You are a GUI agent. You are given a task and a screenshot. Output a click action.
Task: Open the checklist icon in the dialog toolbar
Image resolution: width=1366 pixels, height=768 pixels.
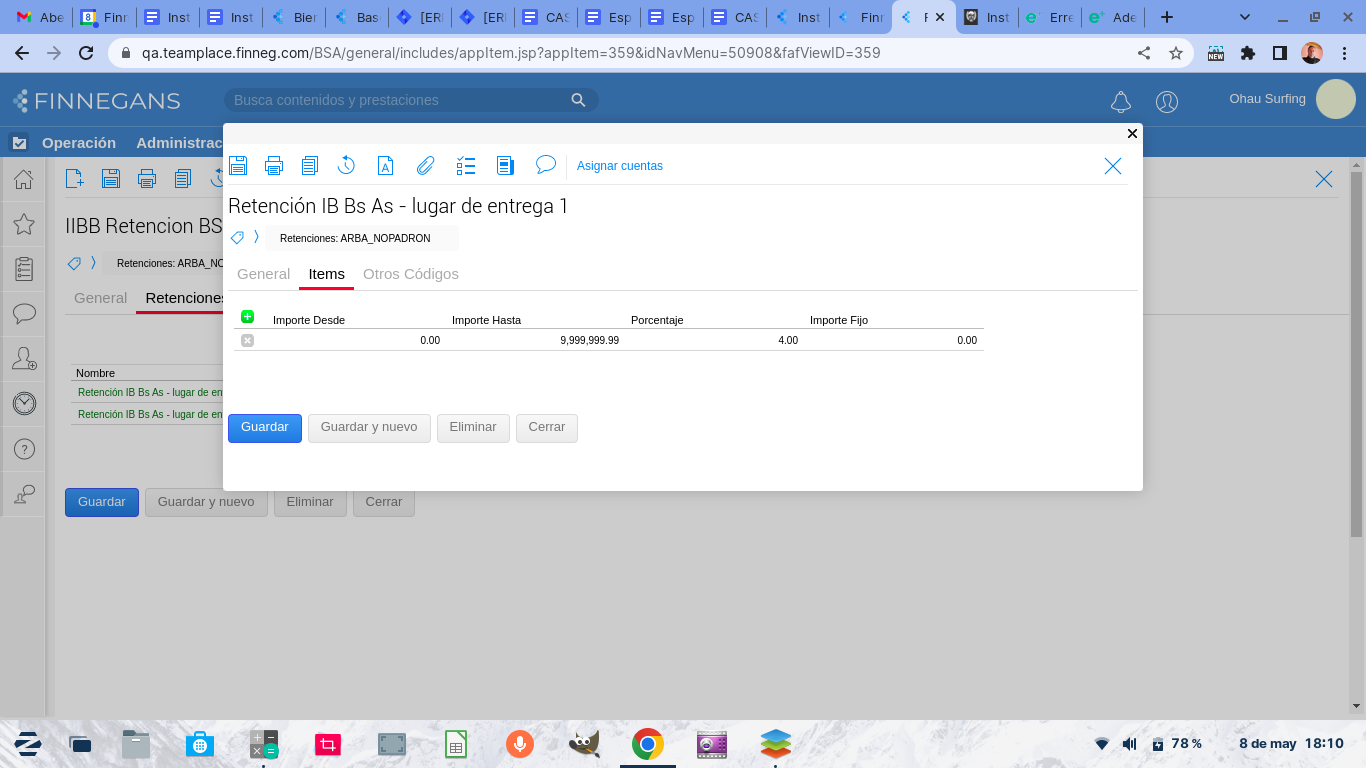point(465,166)
